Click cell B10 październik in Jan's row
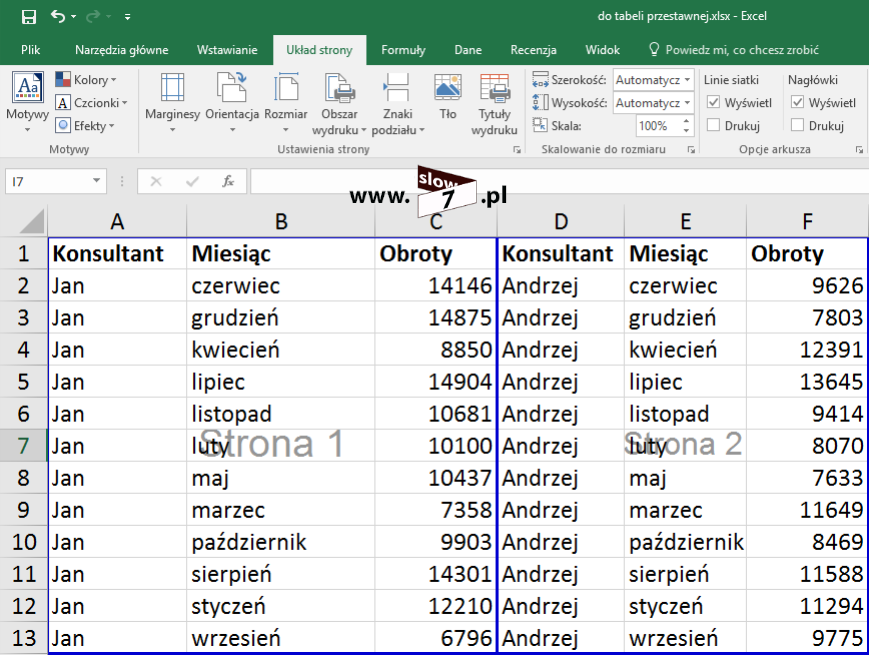The image size is (869, 655). (x=281, y=542)
